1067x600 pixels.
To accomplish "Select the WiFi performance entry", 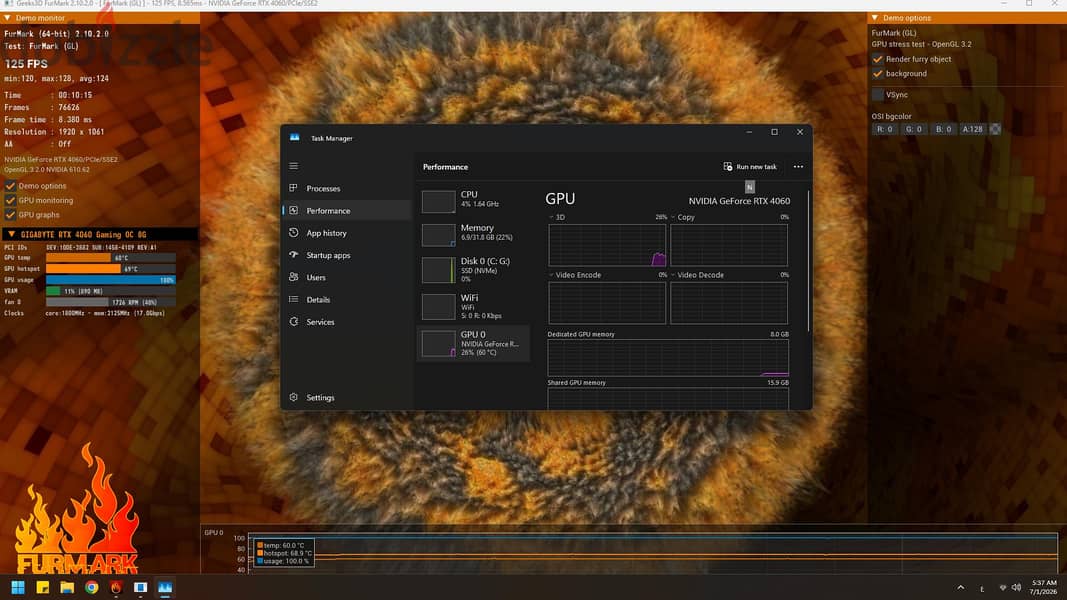I will tap(474, 306).
